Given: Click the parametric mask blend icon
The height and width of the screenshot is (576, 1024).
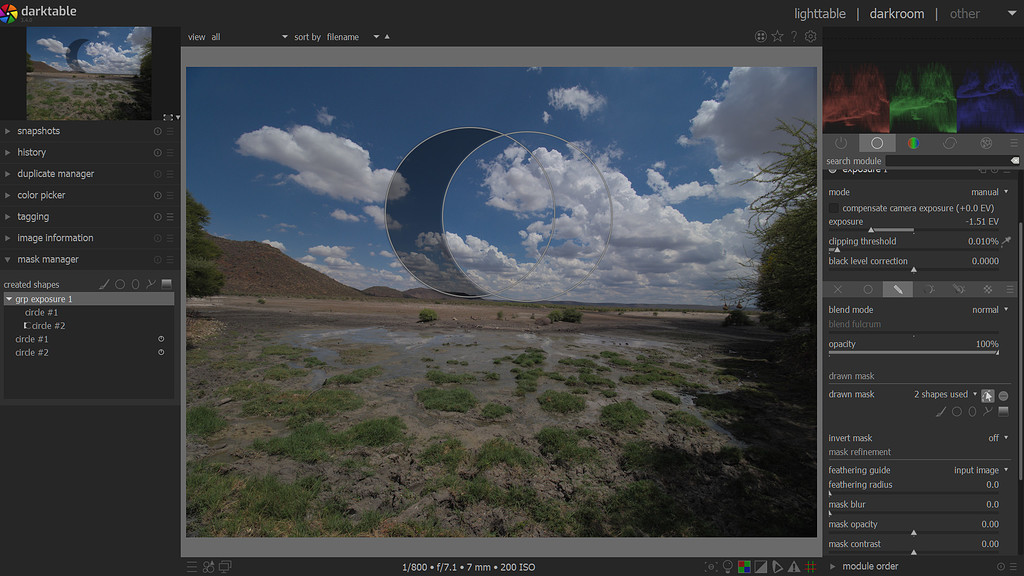Looking at the screenshot, I should [x=928, y=289].
